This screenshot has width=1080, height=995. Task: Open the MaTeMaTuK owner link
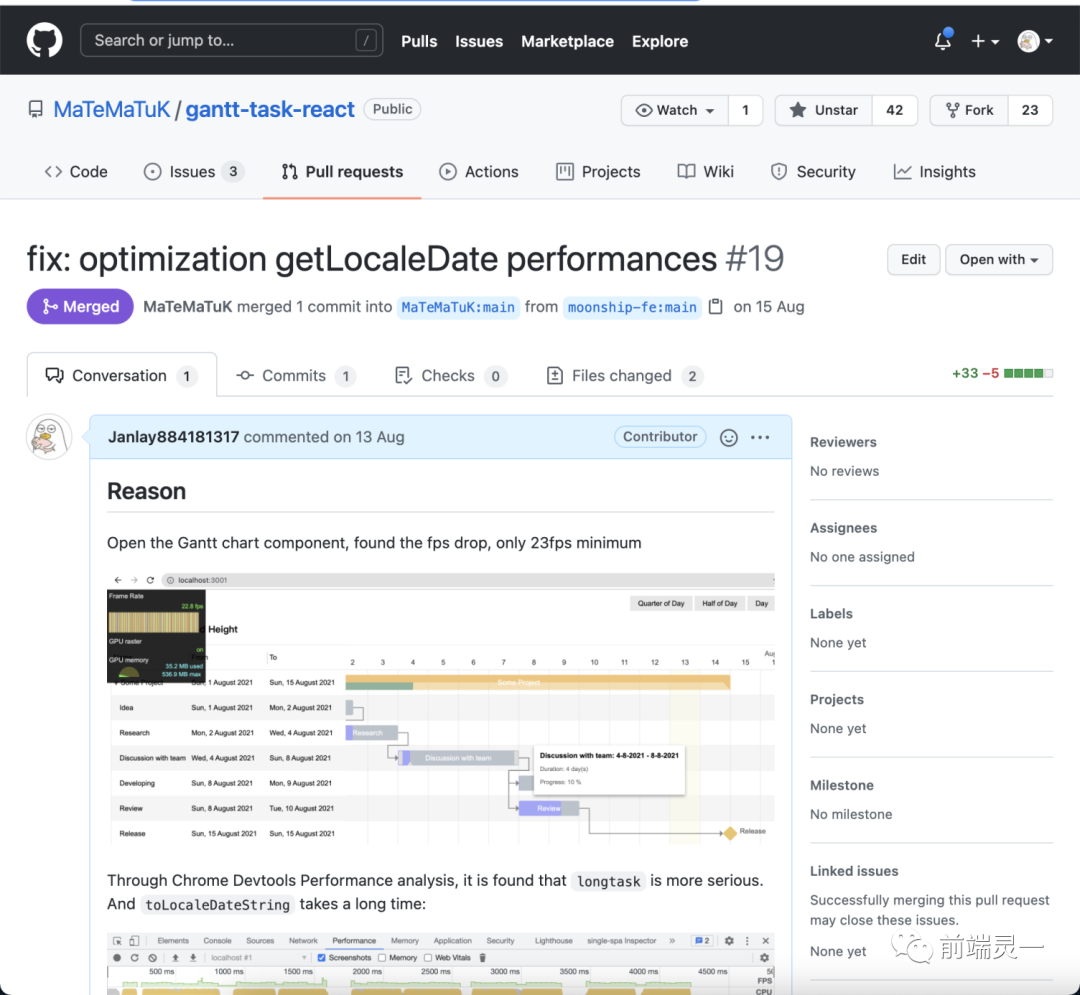pyautogui.click(x=112, y=109)
